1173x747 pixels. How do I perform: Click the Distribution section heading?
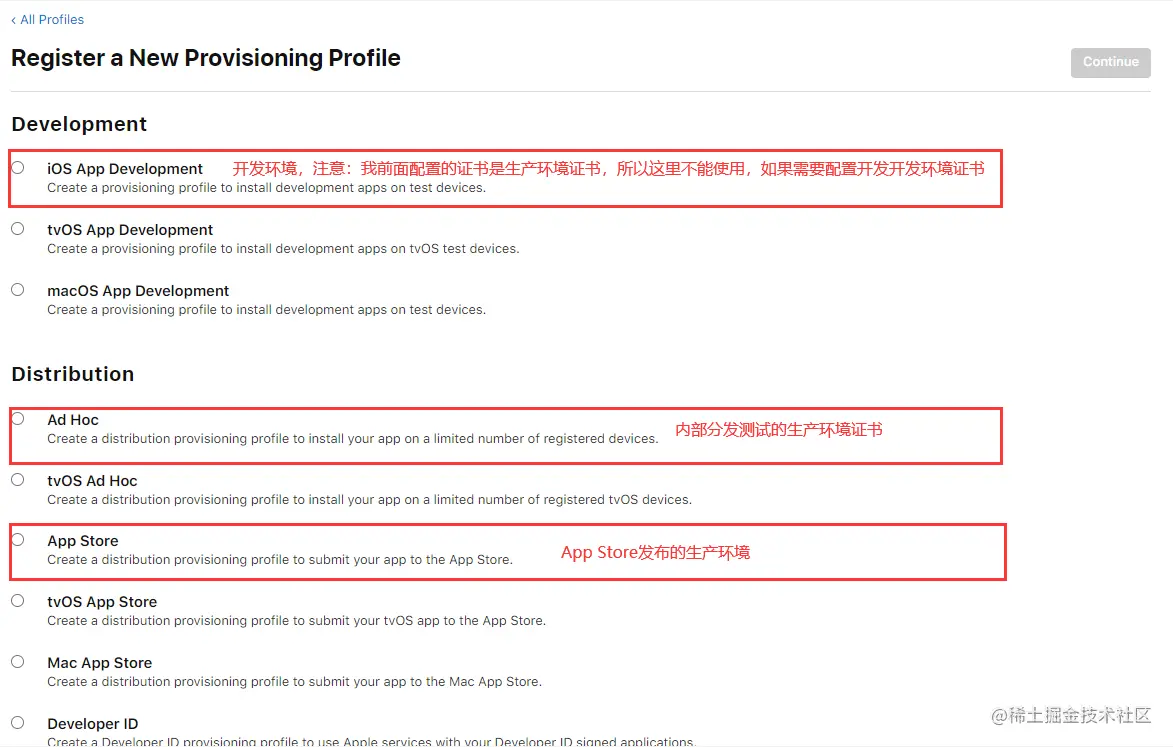(x=72, y=374)
